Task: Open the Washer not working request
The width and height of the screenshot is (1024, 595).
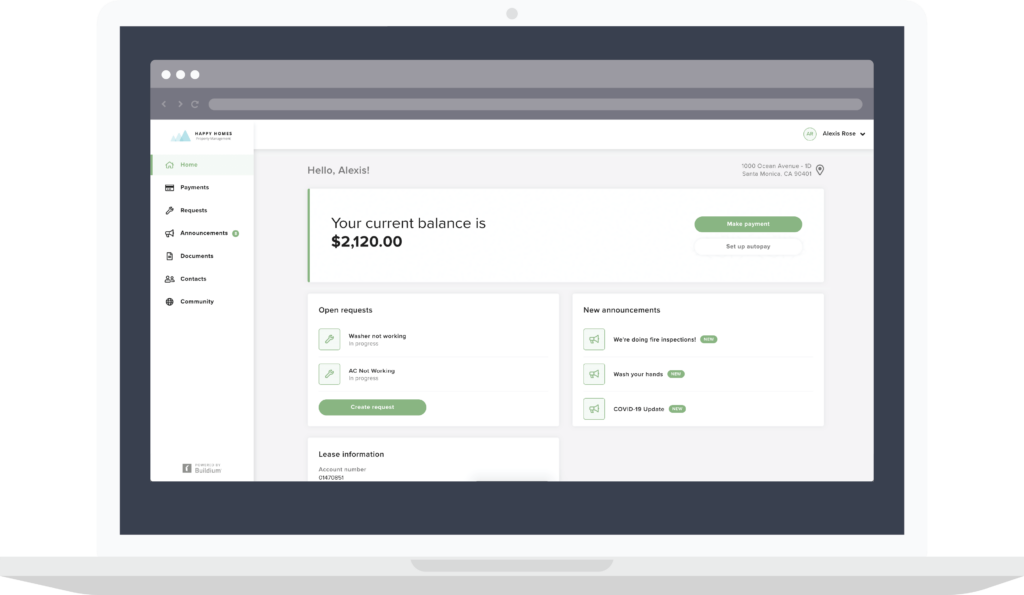Action: (x=377, y=336)
